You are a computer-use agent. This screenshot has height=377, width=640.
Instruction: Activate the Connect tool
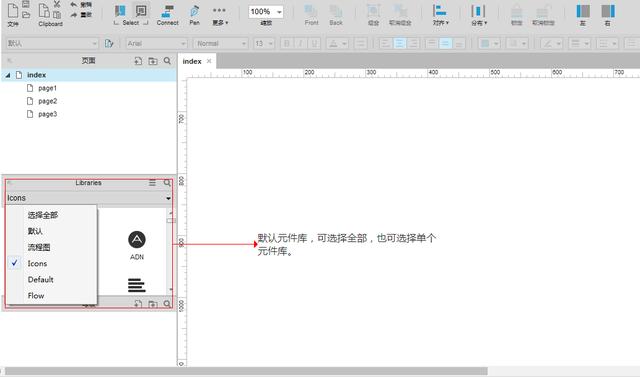[167, 15]
